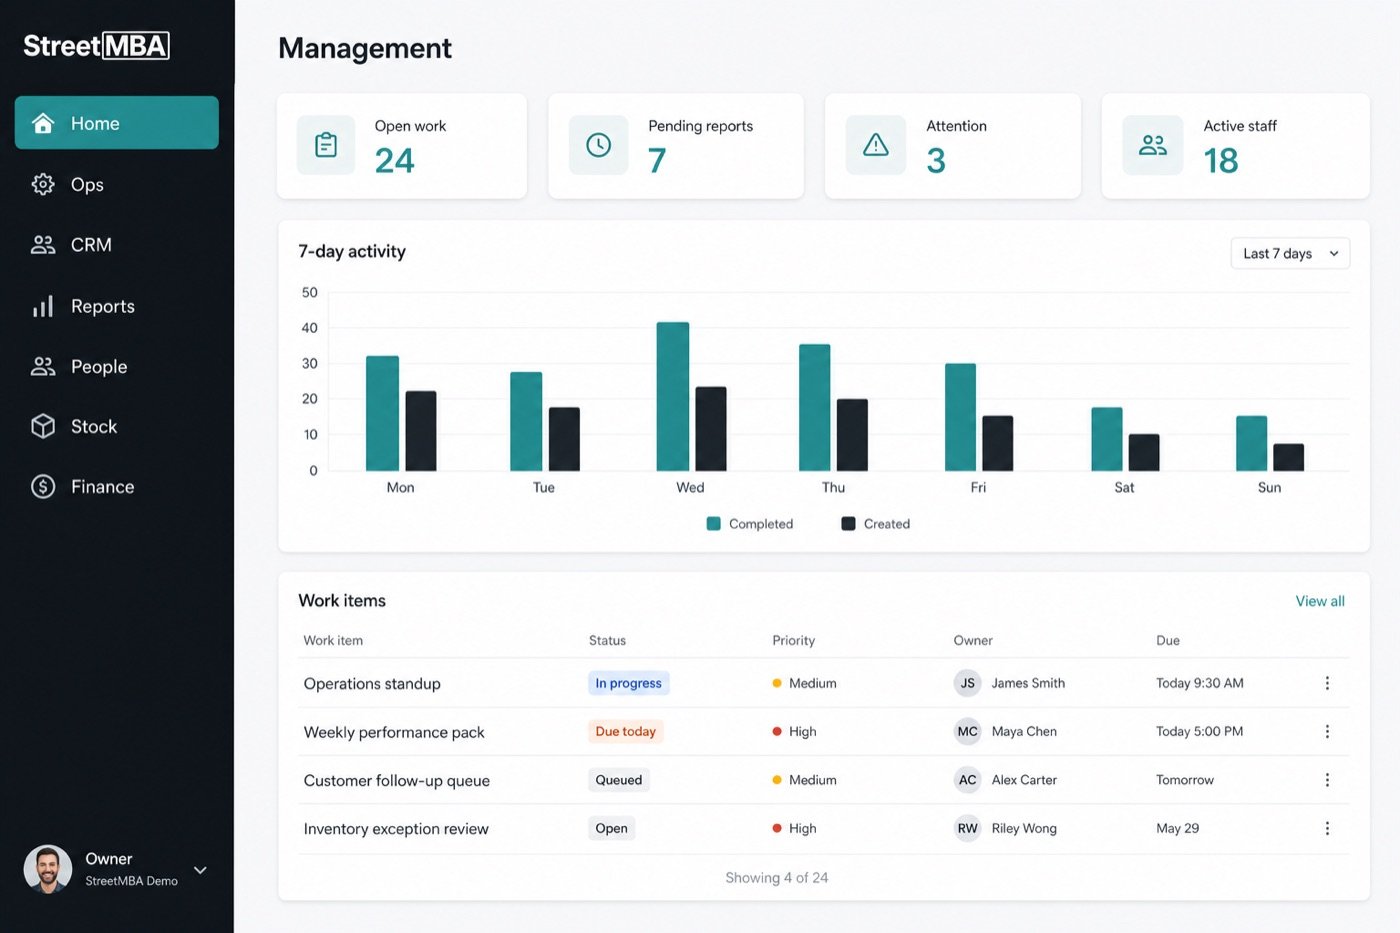Click the Showing 4 of 24 text
The image size is (1400, 933).
(777, 877)
